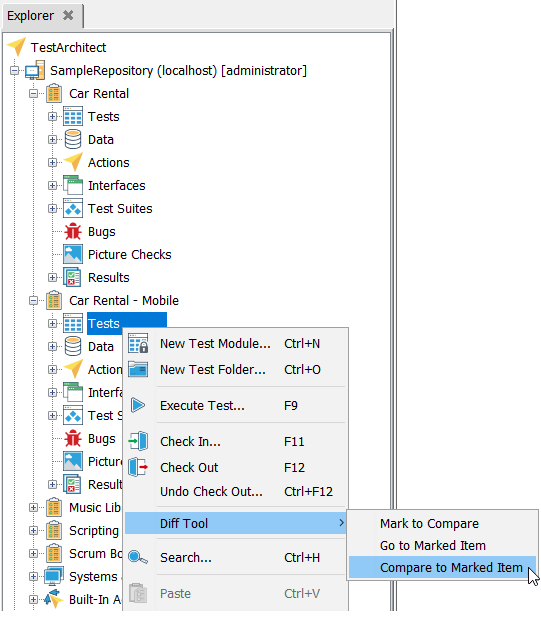Image resolution: width=541 pixels, height=620 pixels.
Task: Click the Actions arrow icon under Car Rental
Action: click(74, 162)
